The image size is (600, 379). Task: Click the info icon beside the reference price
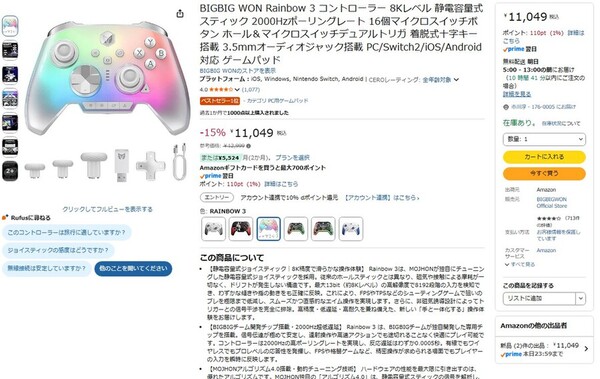click(x=249, y=146)
